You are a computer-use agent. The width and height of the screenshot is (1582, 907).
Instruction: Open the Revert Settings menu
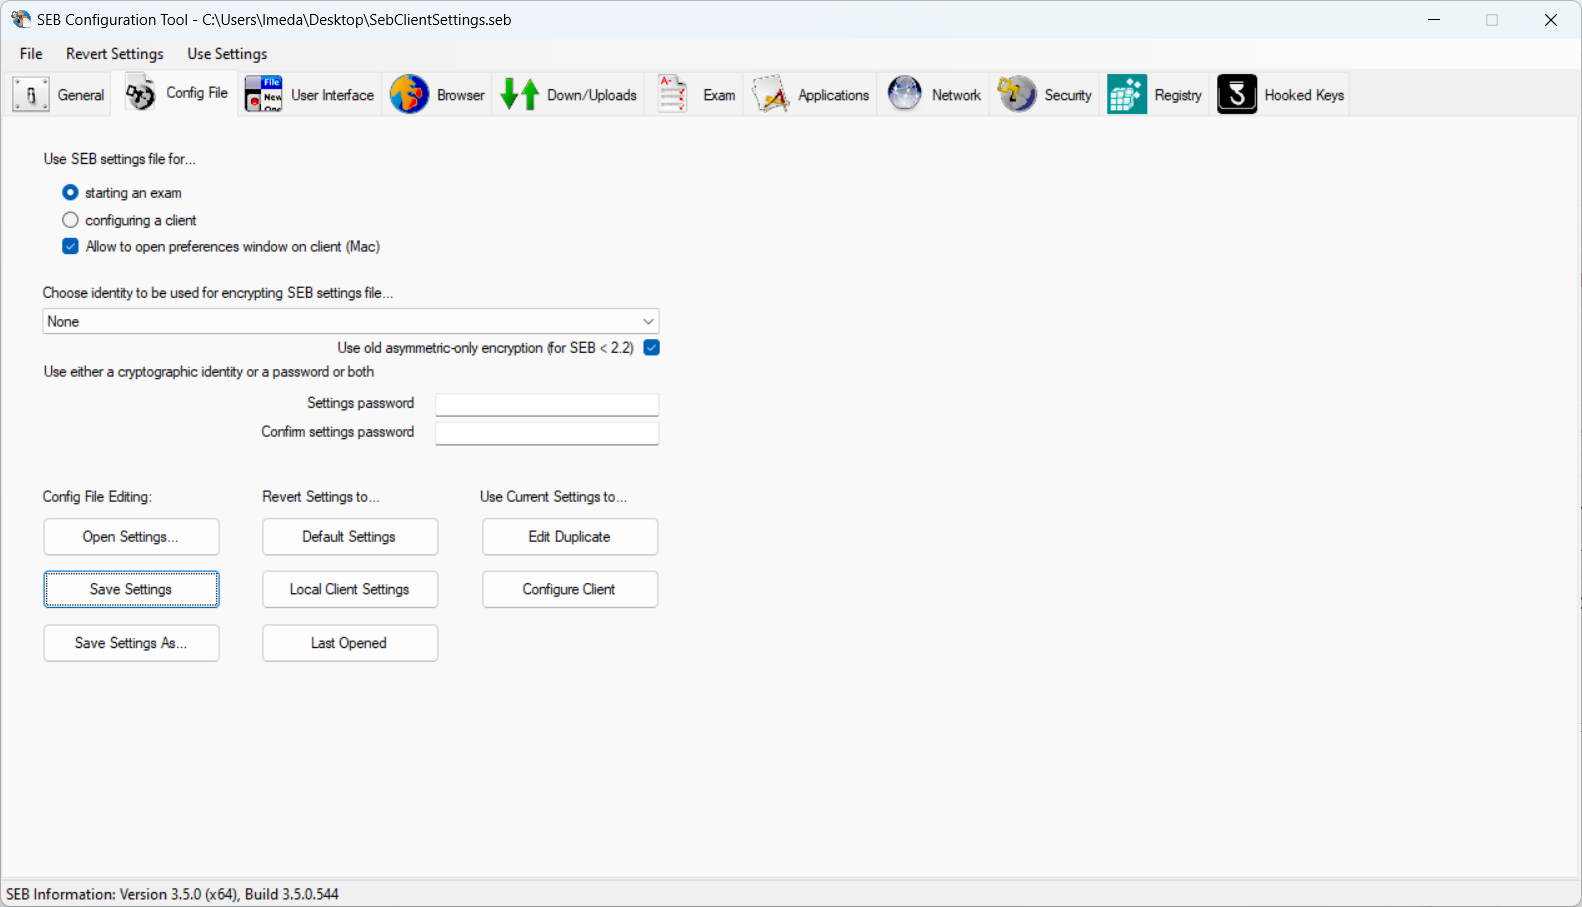[115, 54]
